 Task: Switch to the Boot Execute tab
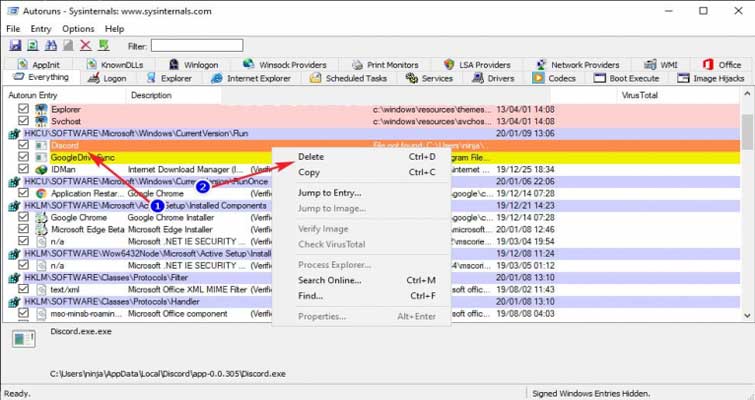pos(626,78)
